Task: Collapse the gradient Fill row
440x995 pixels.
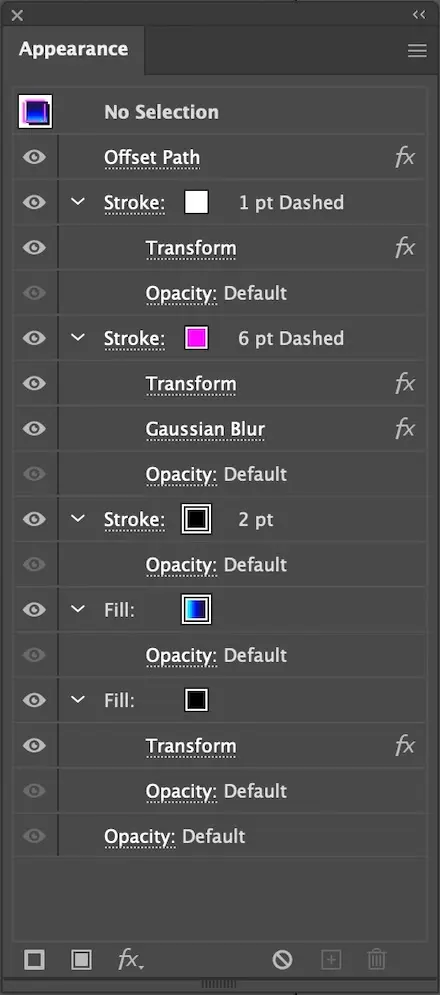Action: (x=77, y=609)
